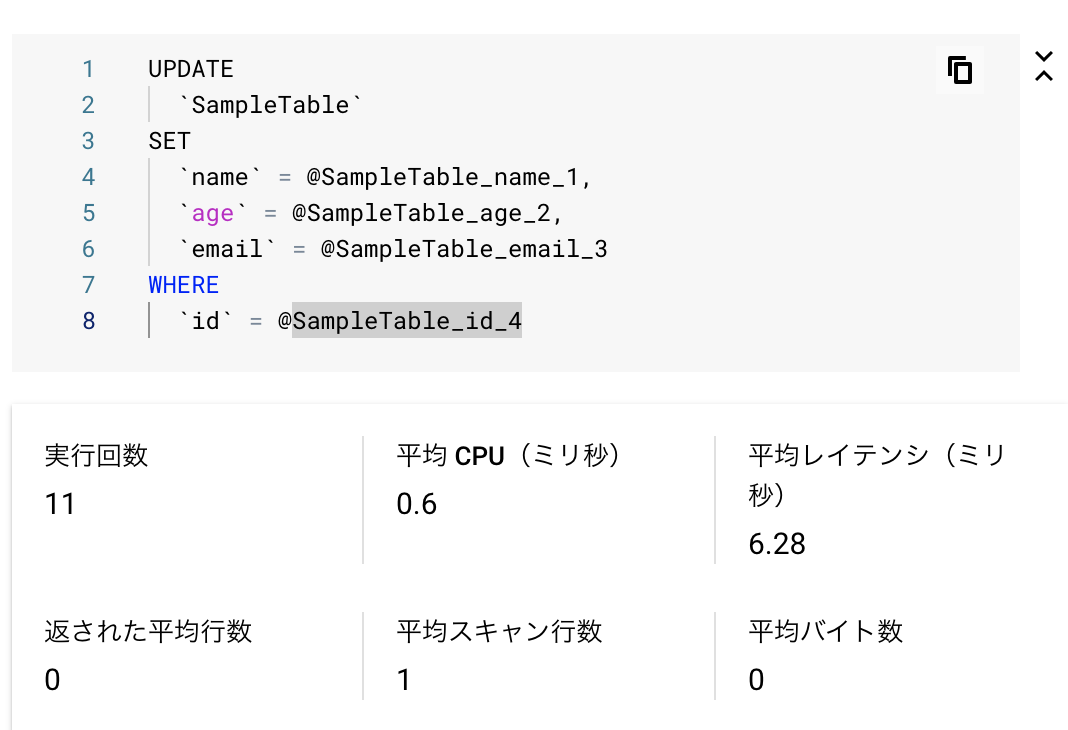Click the @SampleTable_name_1 parameter

pyautogui.click(x=442, y=177)
